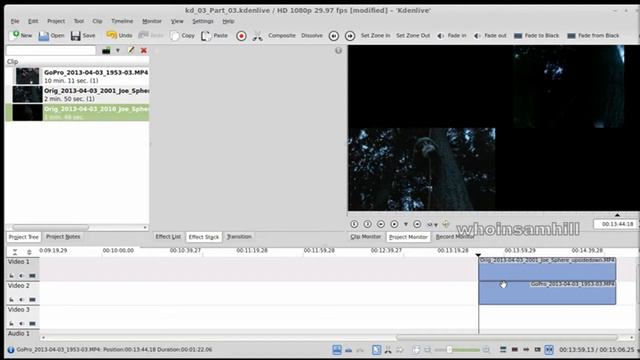Image resolution: width=640 pixels, height=360 pixels.
Task: Select the upsidedown clip on Video 1 track
Action: 547,269
